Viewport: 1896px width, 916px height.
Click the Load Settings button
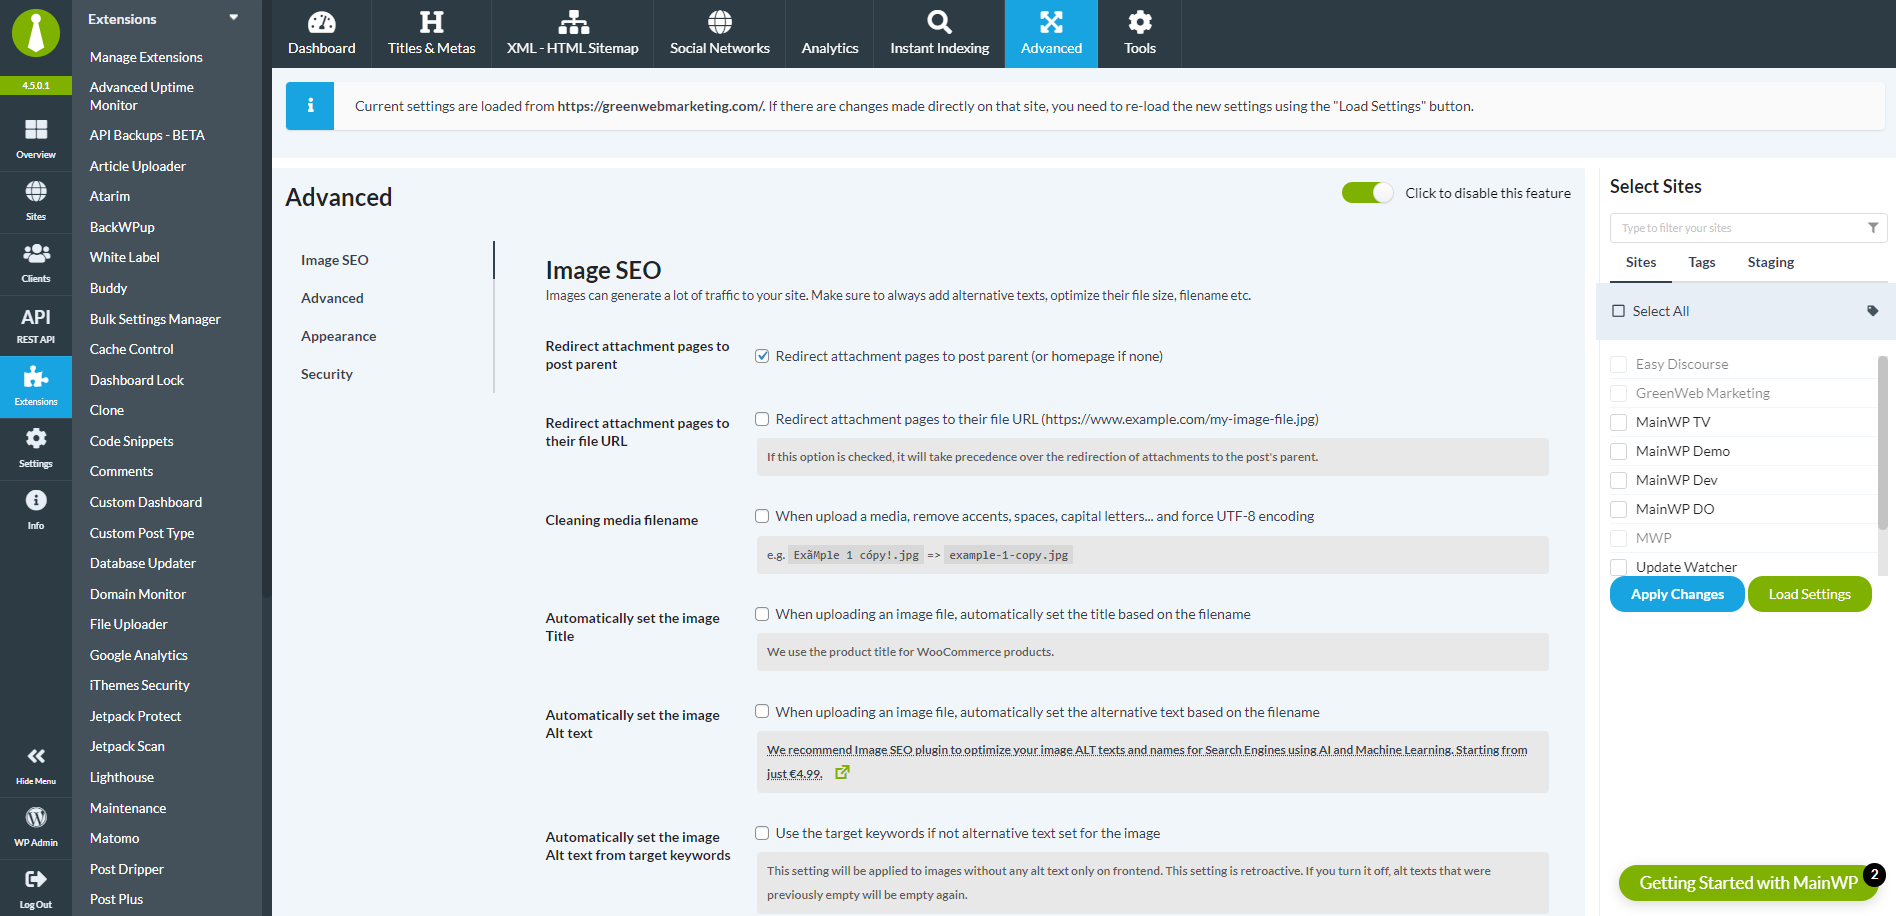tap(1810, 594)
